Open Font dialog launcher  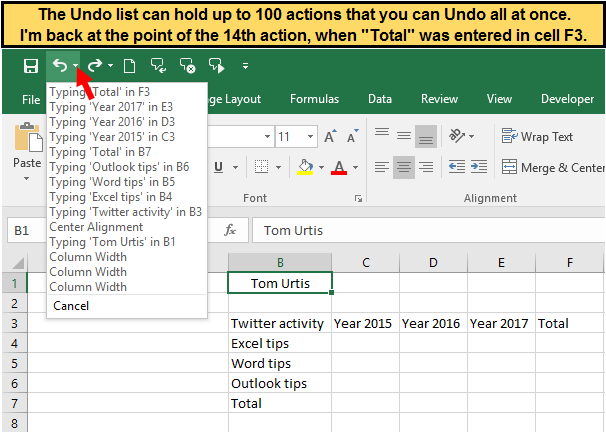pyautogui.click(x=359, y=199)
